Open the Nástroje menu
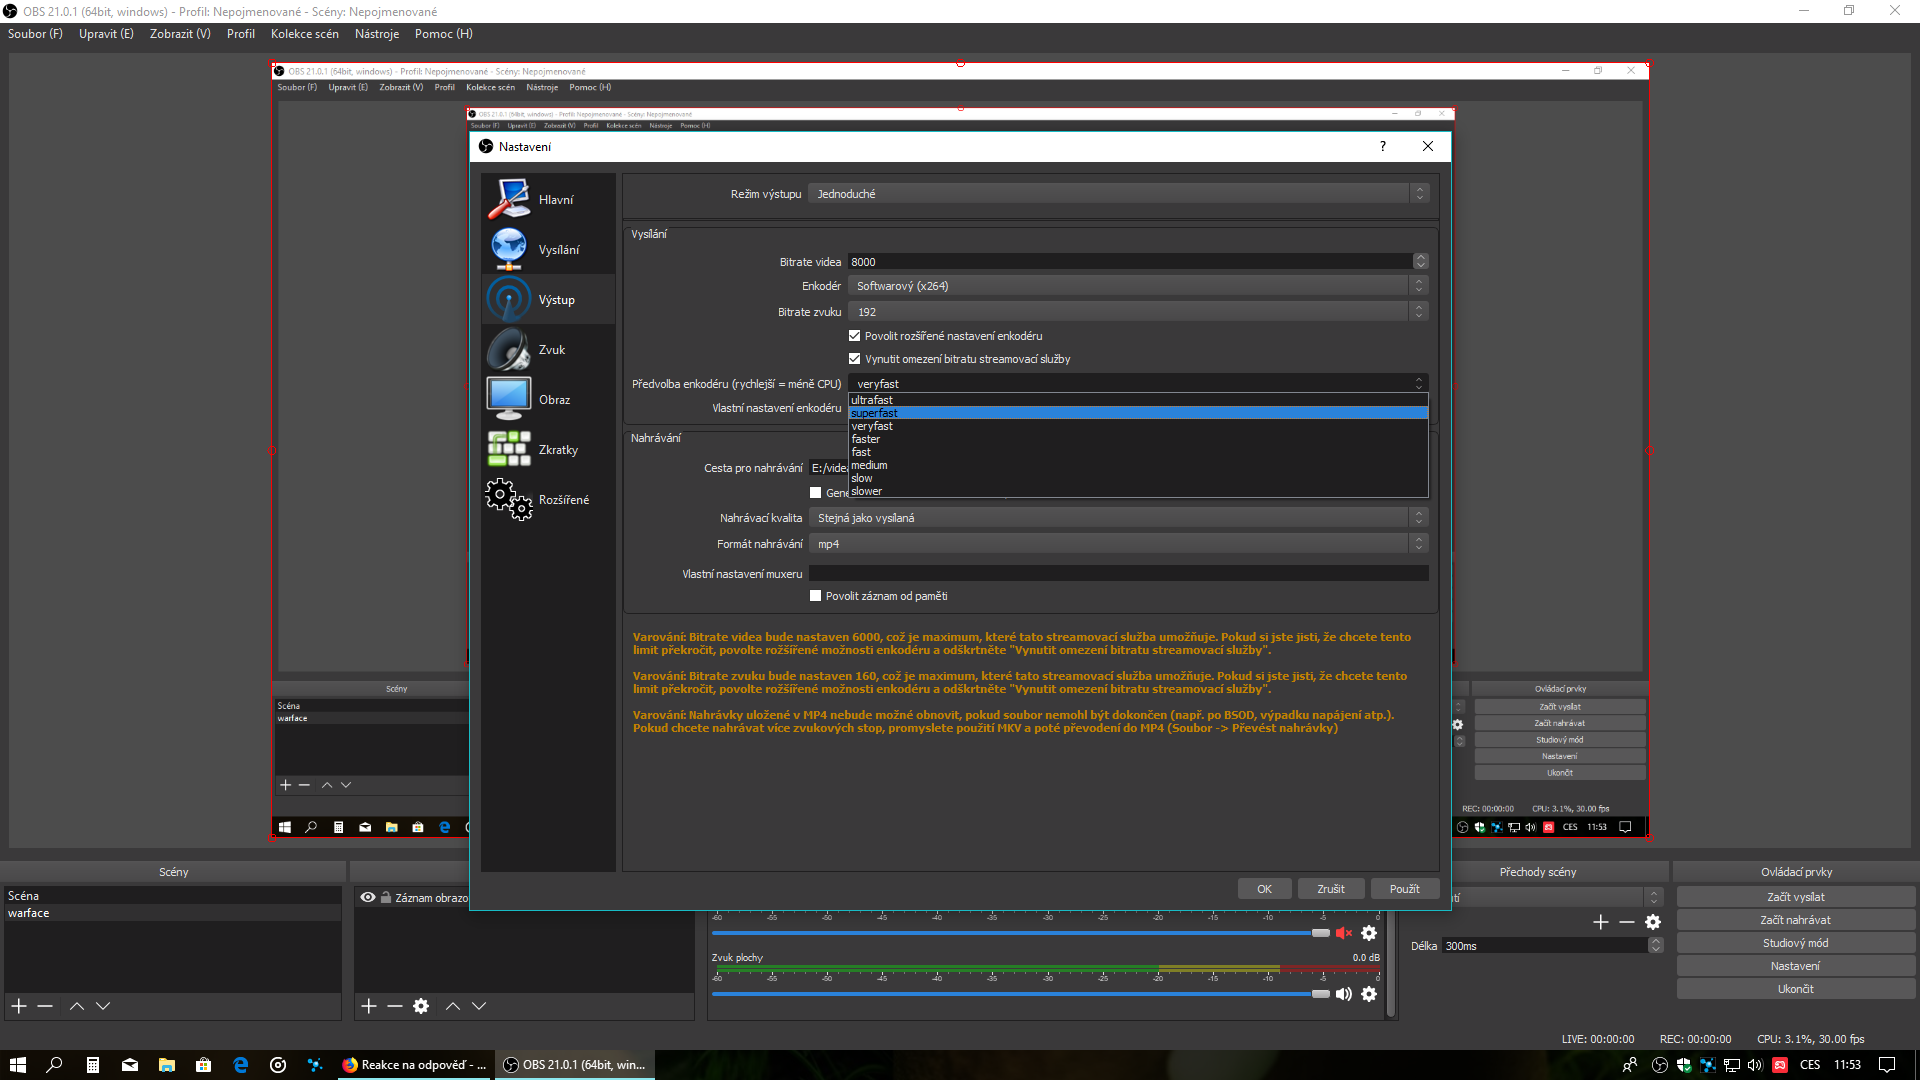 (376, 34)
